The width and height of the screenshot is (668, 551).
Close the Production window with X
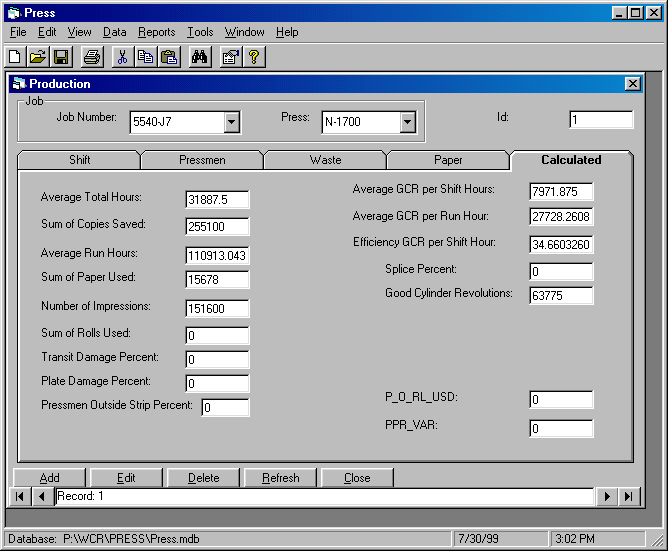coord(633,84)
